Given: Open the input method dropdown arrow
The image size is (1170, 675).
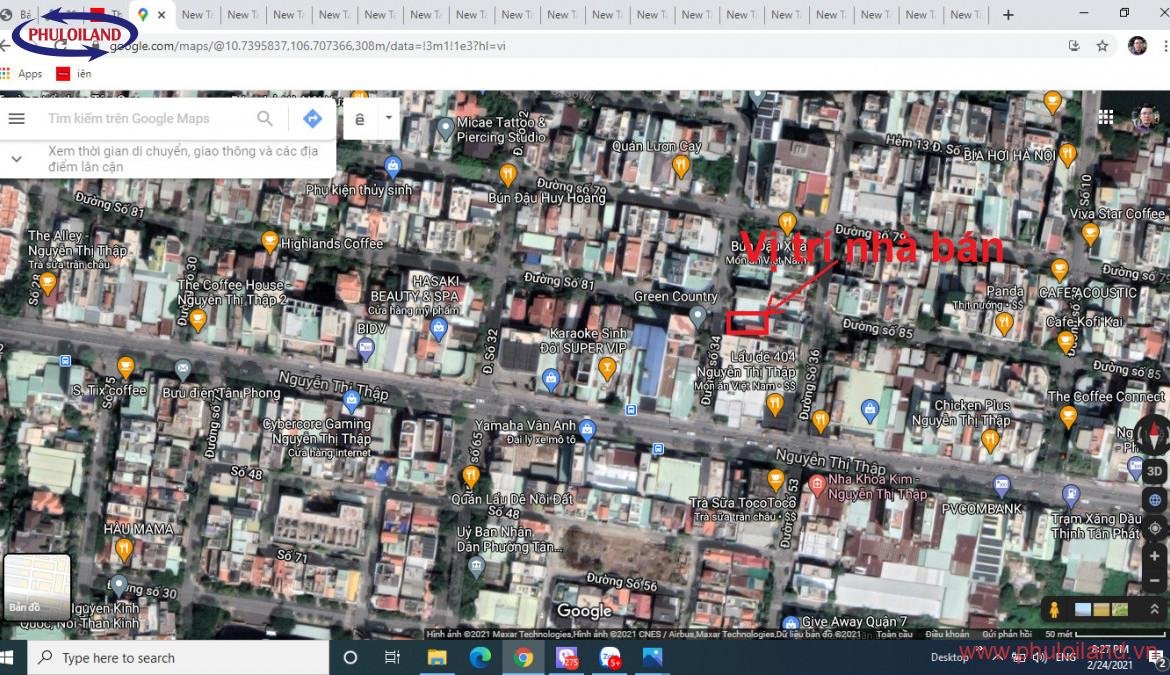Looking at the screenshot, I should [388, 118].
